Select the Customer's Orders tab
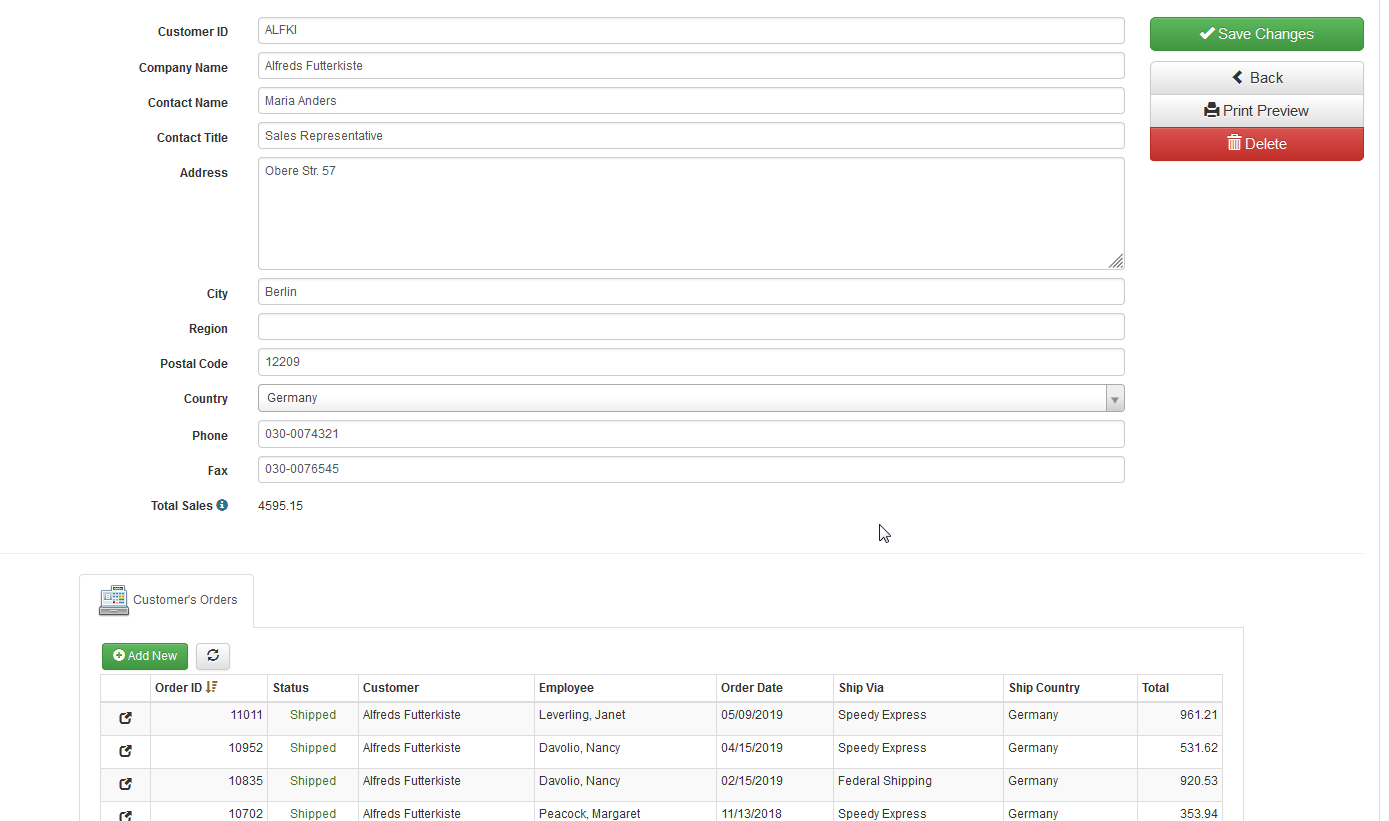The height and width of the screenshot is (821, 1389). 167,600
